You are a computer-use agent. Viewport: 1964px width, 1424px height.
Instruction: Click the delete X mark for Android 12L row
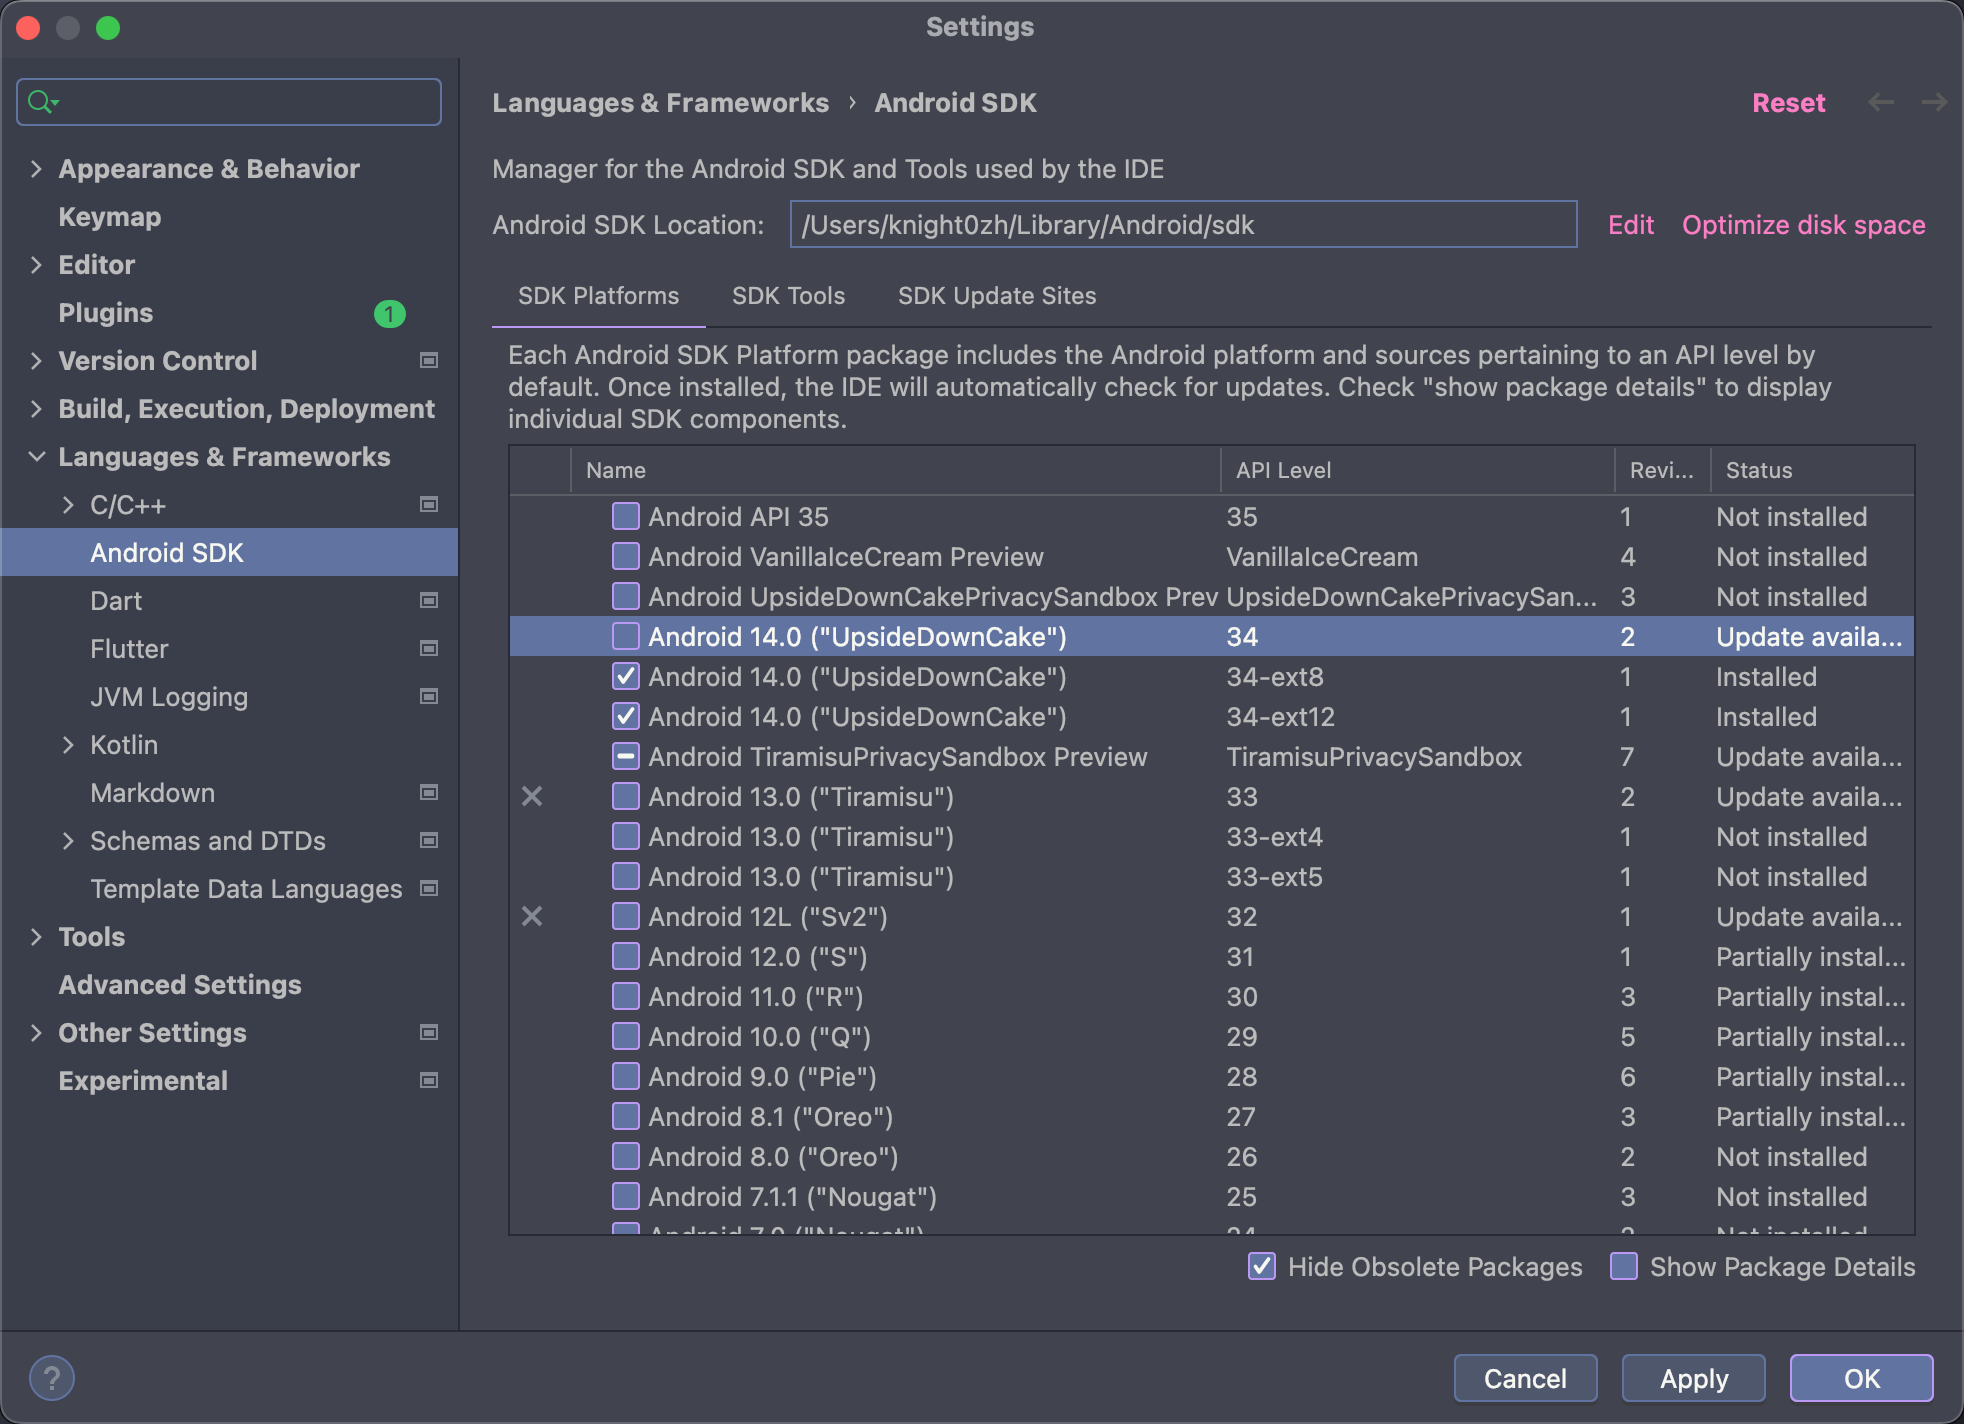[x=532, y=916]
